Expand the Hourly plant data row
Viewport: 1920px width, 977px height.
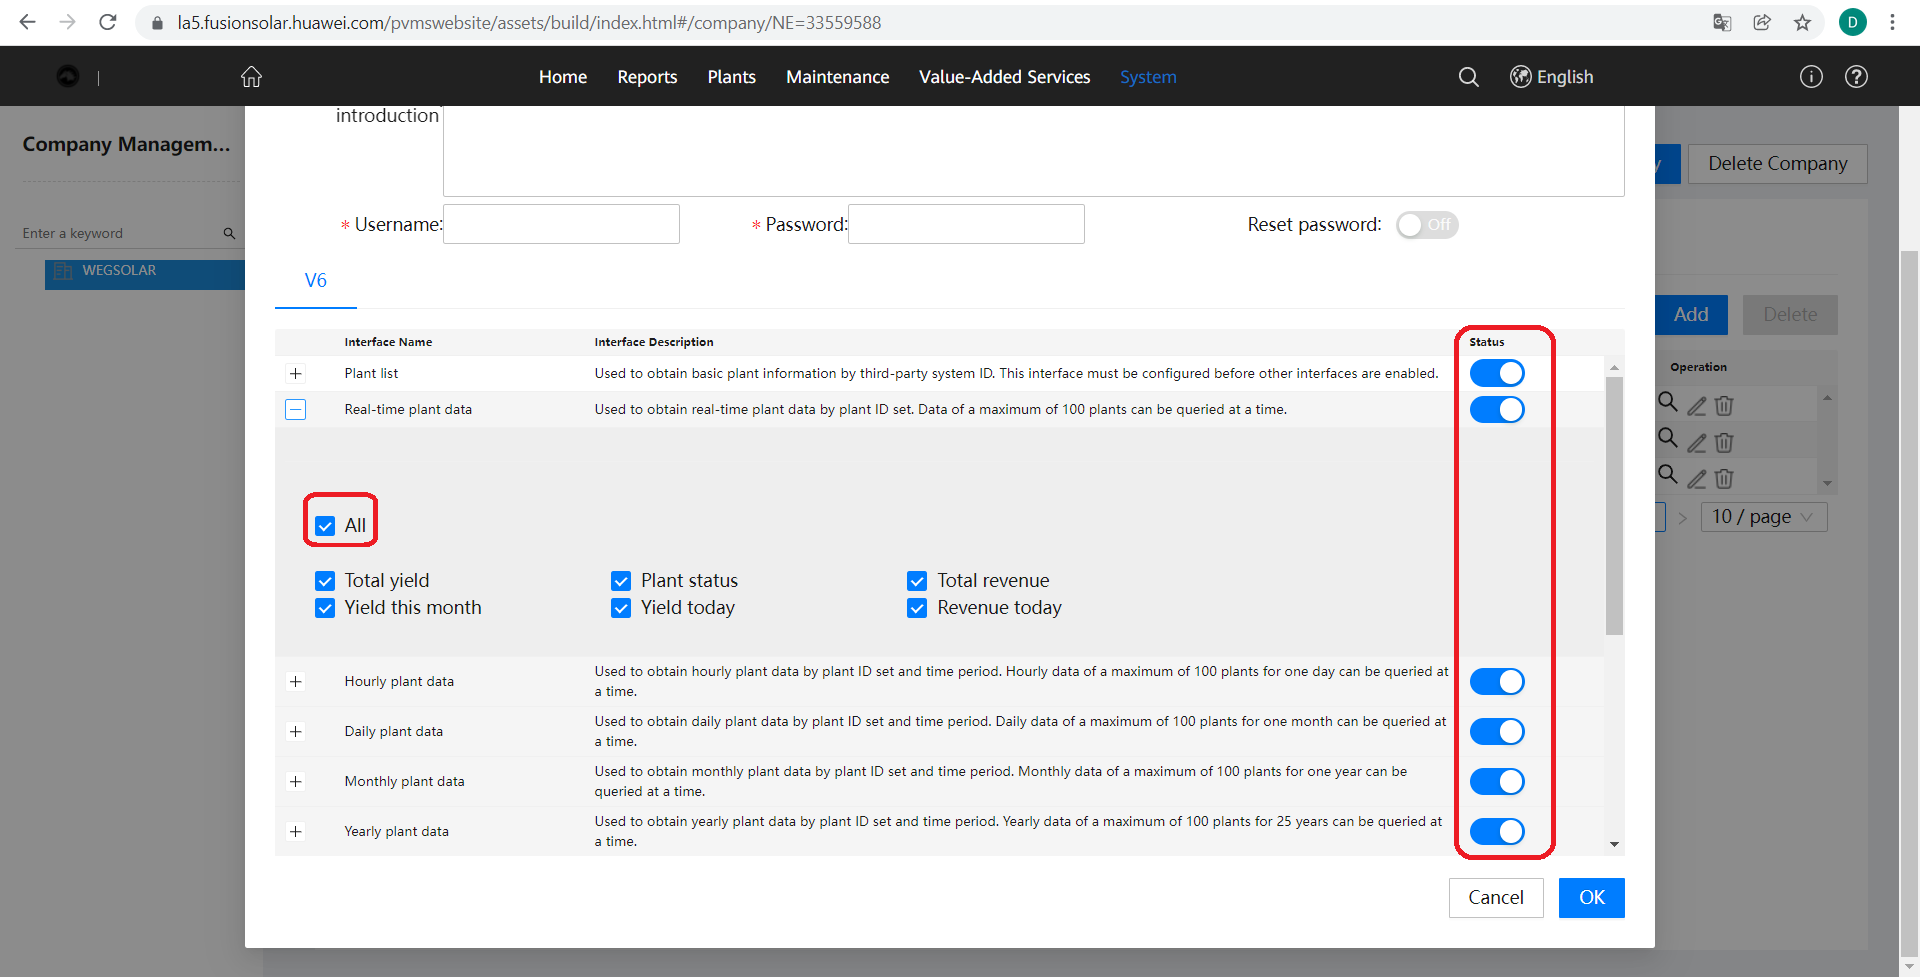295,682
